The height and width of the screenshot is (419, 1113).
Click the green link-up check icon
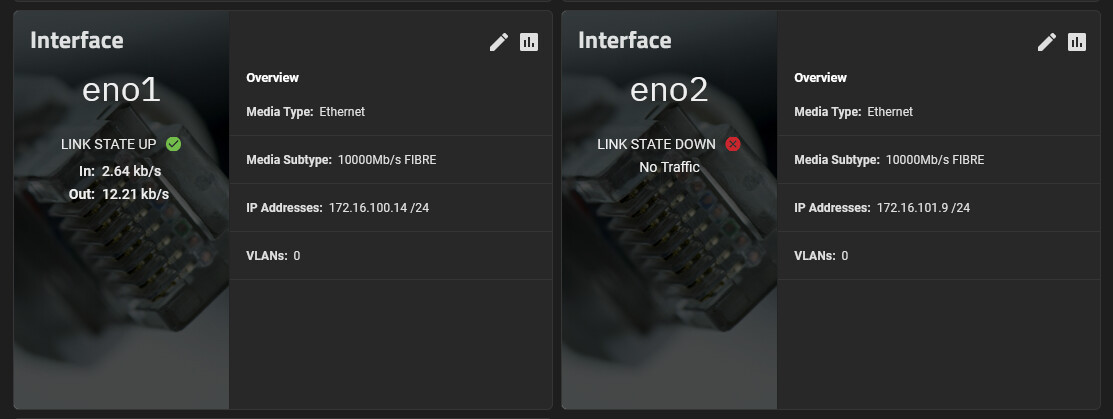point(174,144)
